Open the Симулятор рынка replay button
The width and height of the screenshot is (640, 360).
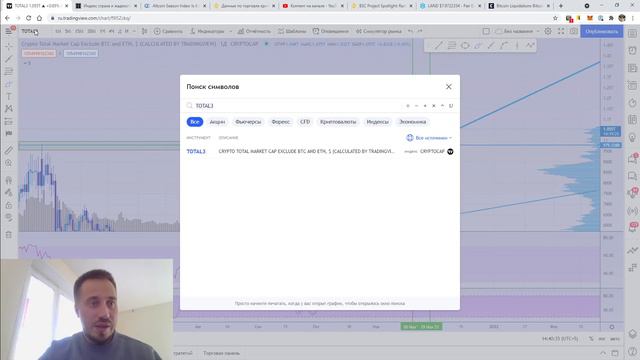coord(379,31)
